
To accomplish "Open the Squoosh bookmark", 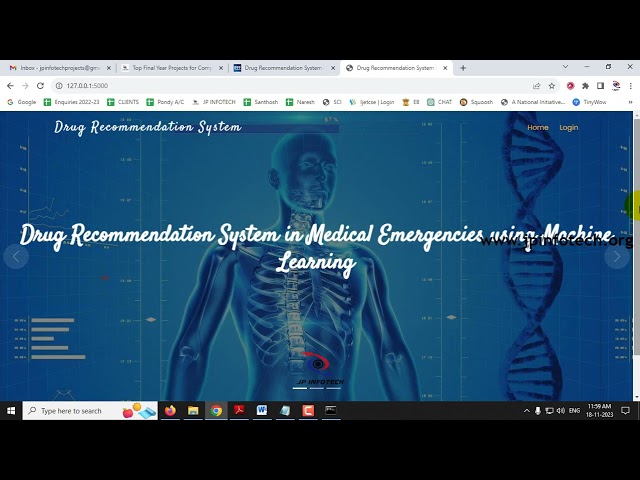I will [x=476, y=102].
